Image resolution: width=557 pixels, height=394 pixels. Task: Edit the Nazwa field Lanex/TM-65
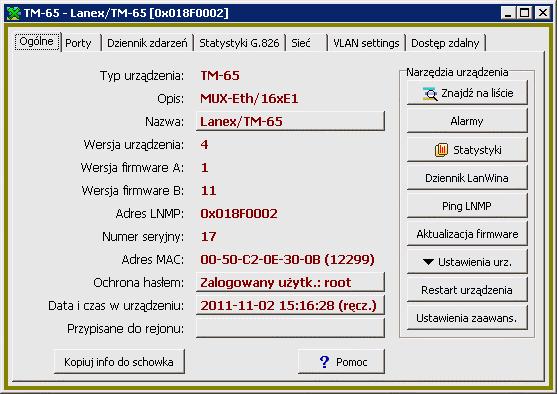(x=290, y=121)
